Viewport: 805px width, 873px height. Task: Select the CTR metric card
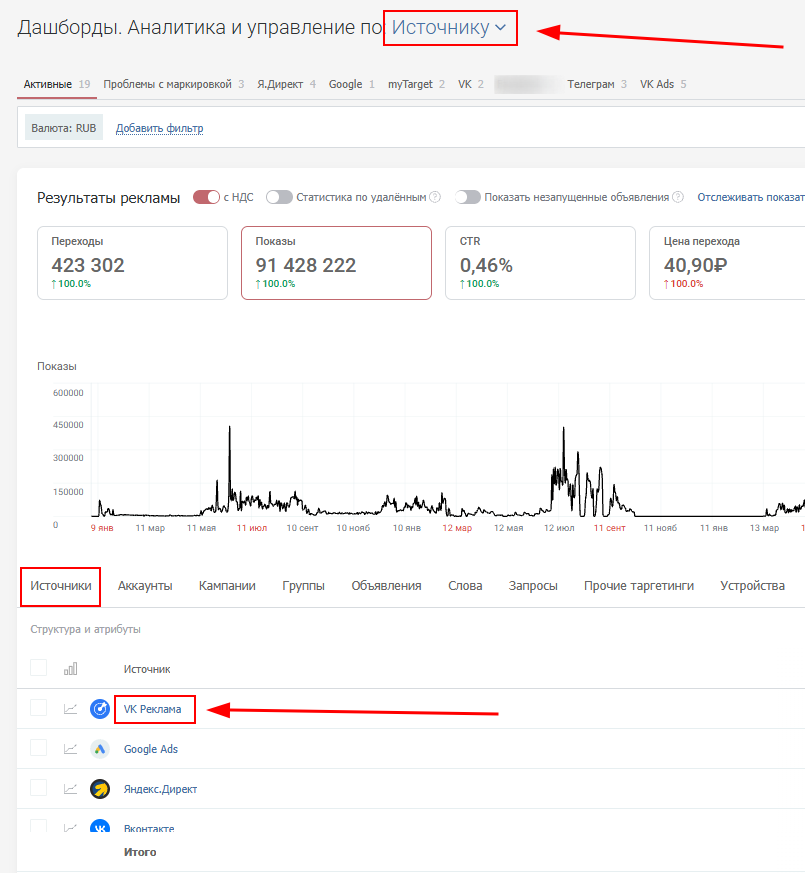pyautogui.click(x=540, y=263)
